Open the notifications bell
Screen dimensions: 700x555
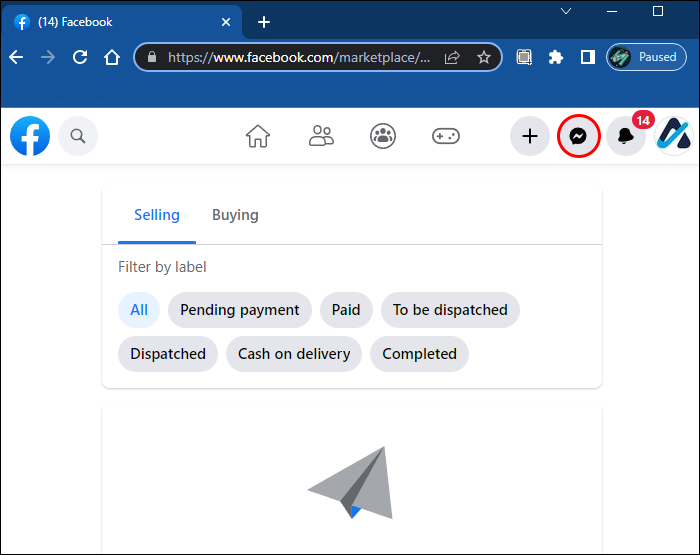pyautogui.click(x=626, y=137)
